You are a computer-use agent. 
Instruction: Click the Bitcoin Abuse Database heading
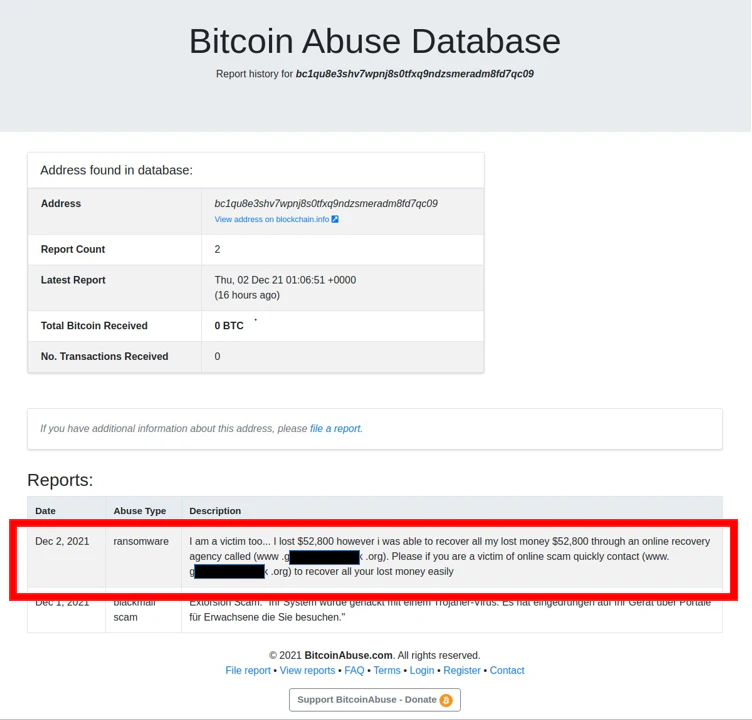pos(375,41)
